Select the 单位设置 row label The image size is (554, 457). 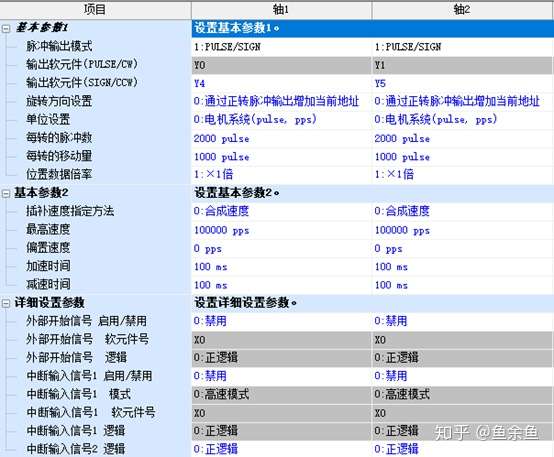tap(48, 119)
